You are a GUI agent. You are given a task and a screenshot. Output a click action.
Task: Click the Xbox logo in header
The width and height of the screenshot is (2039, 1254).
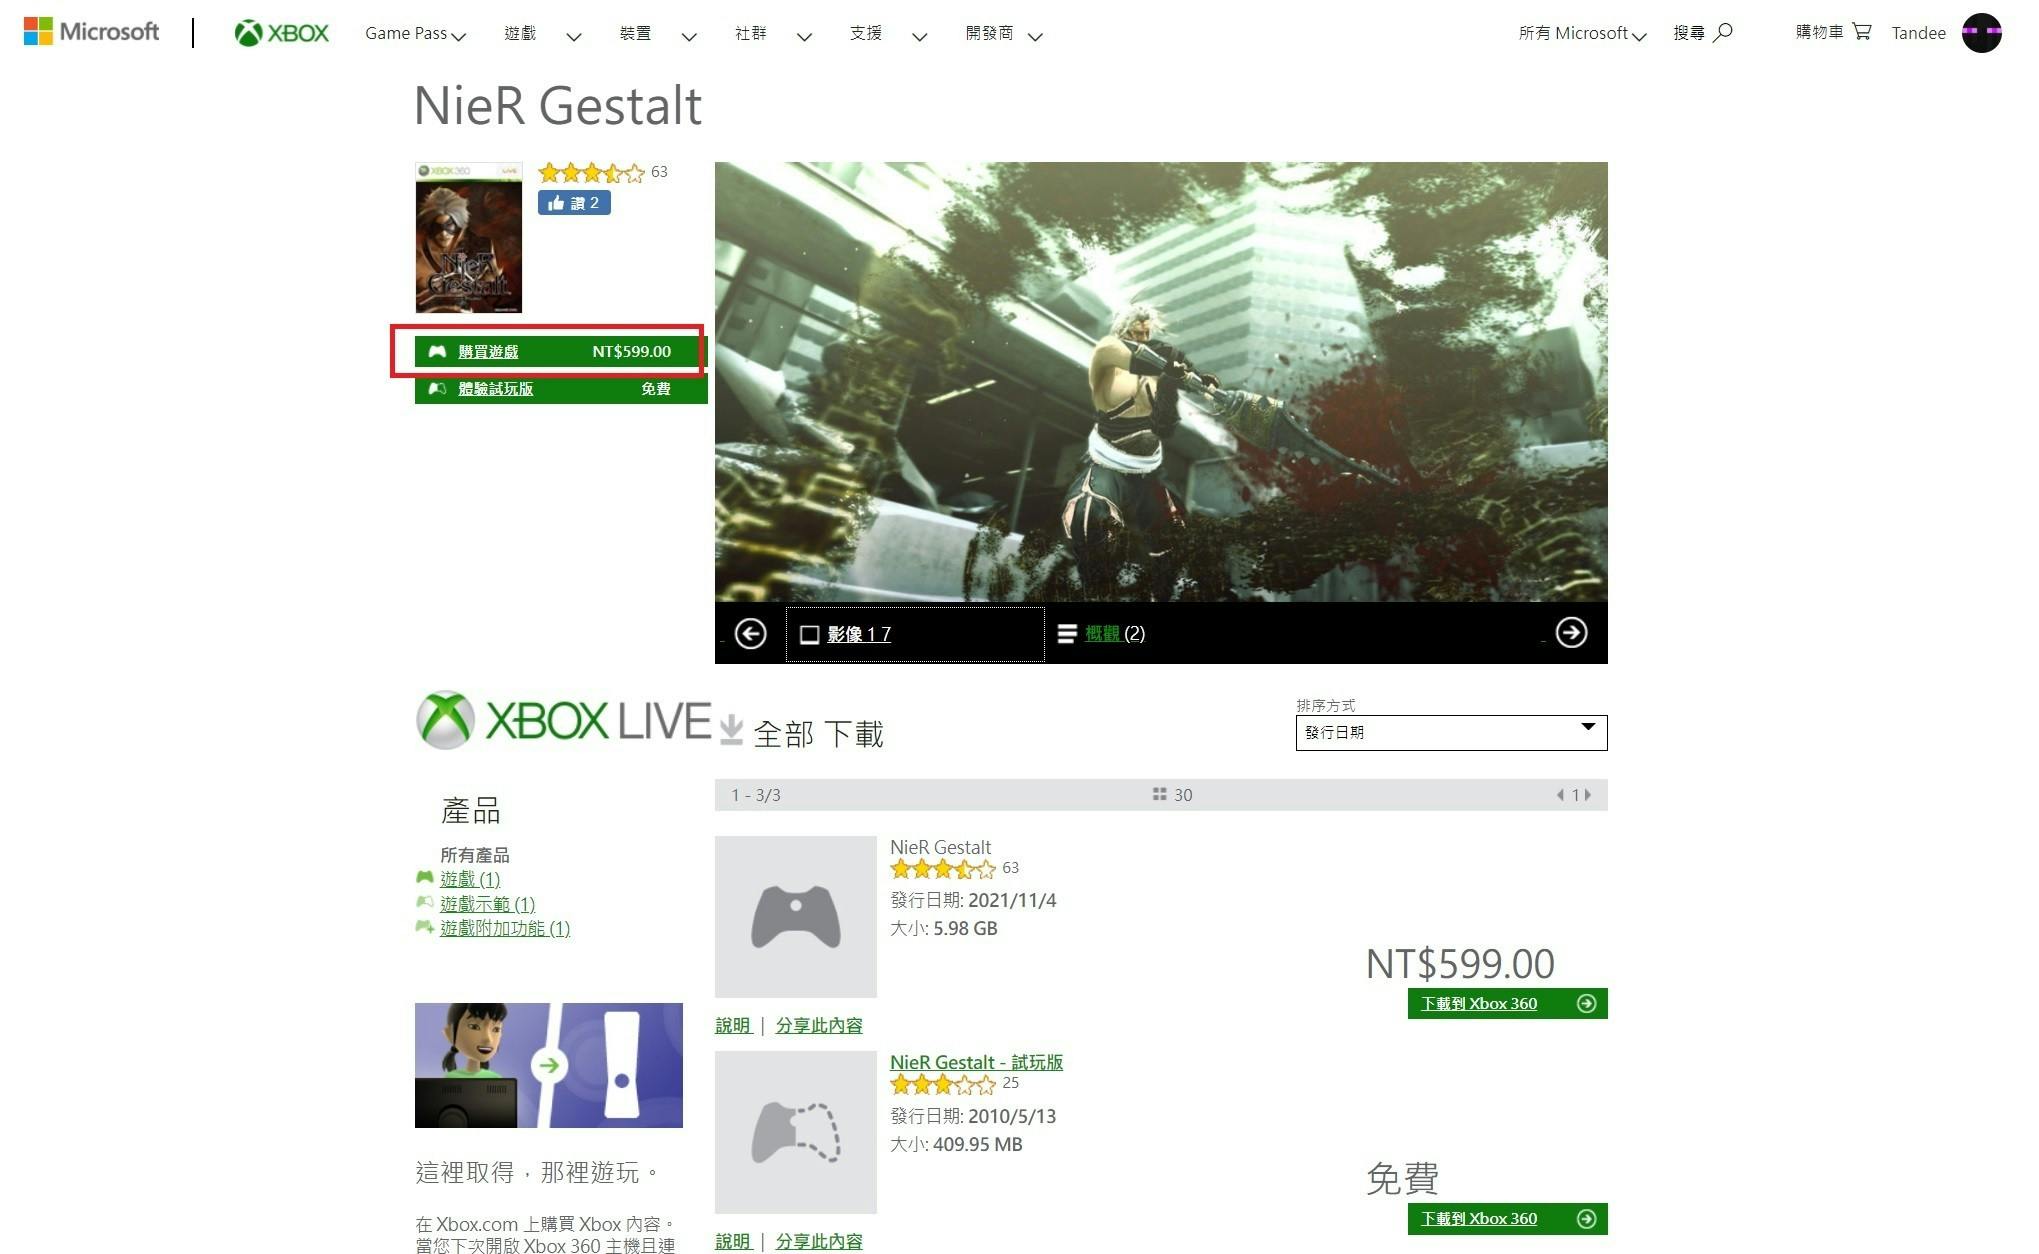281,33
